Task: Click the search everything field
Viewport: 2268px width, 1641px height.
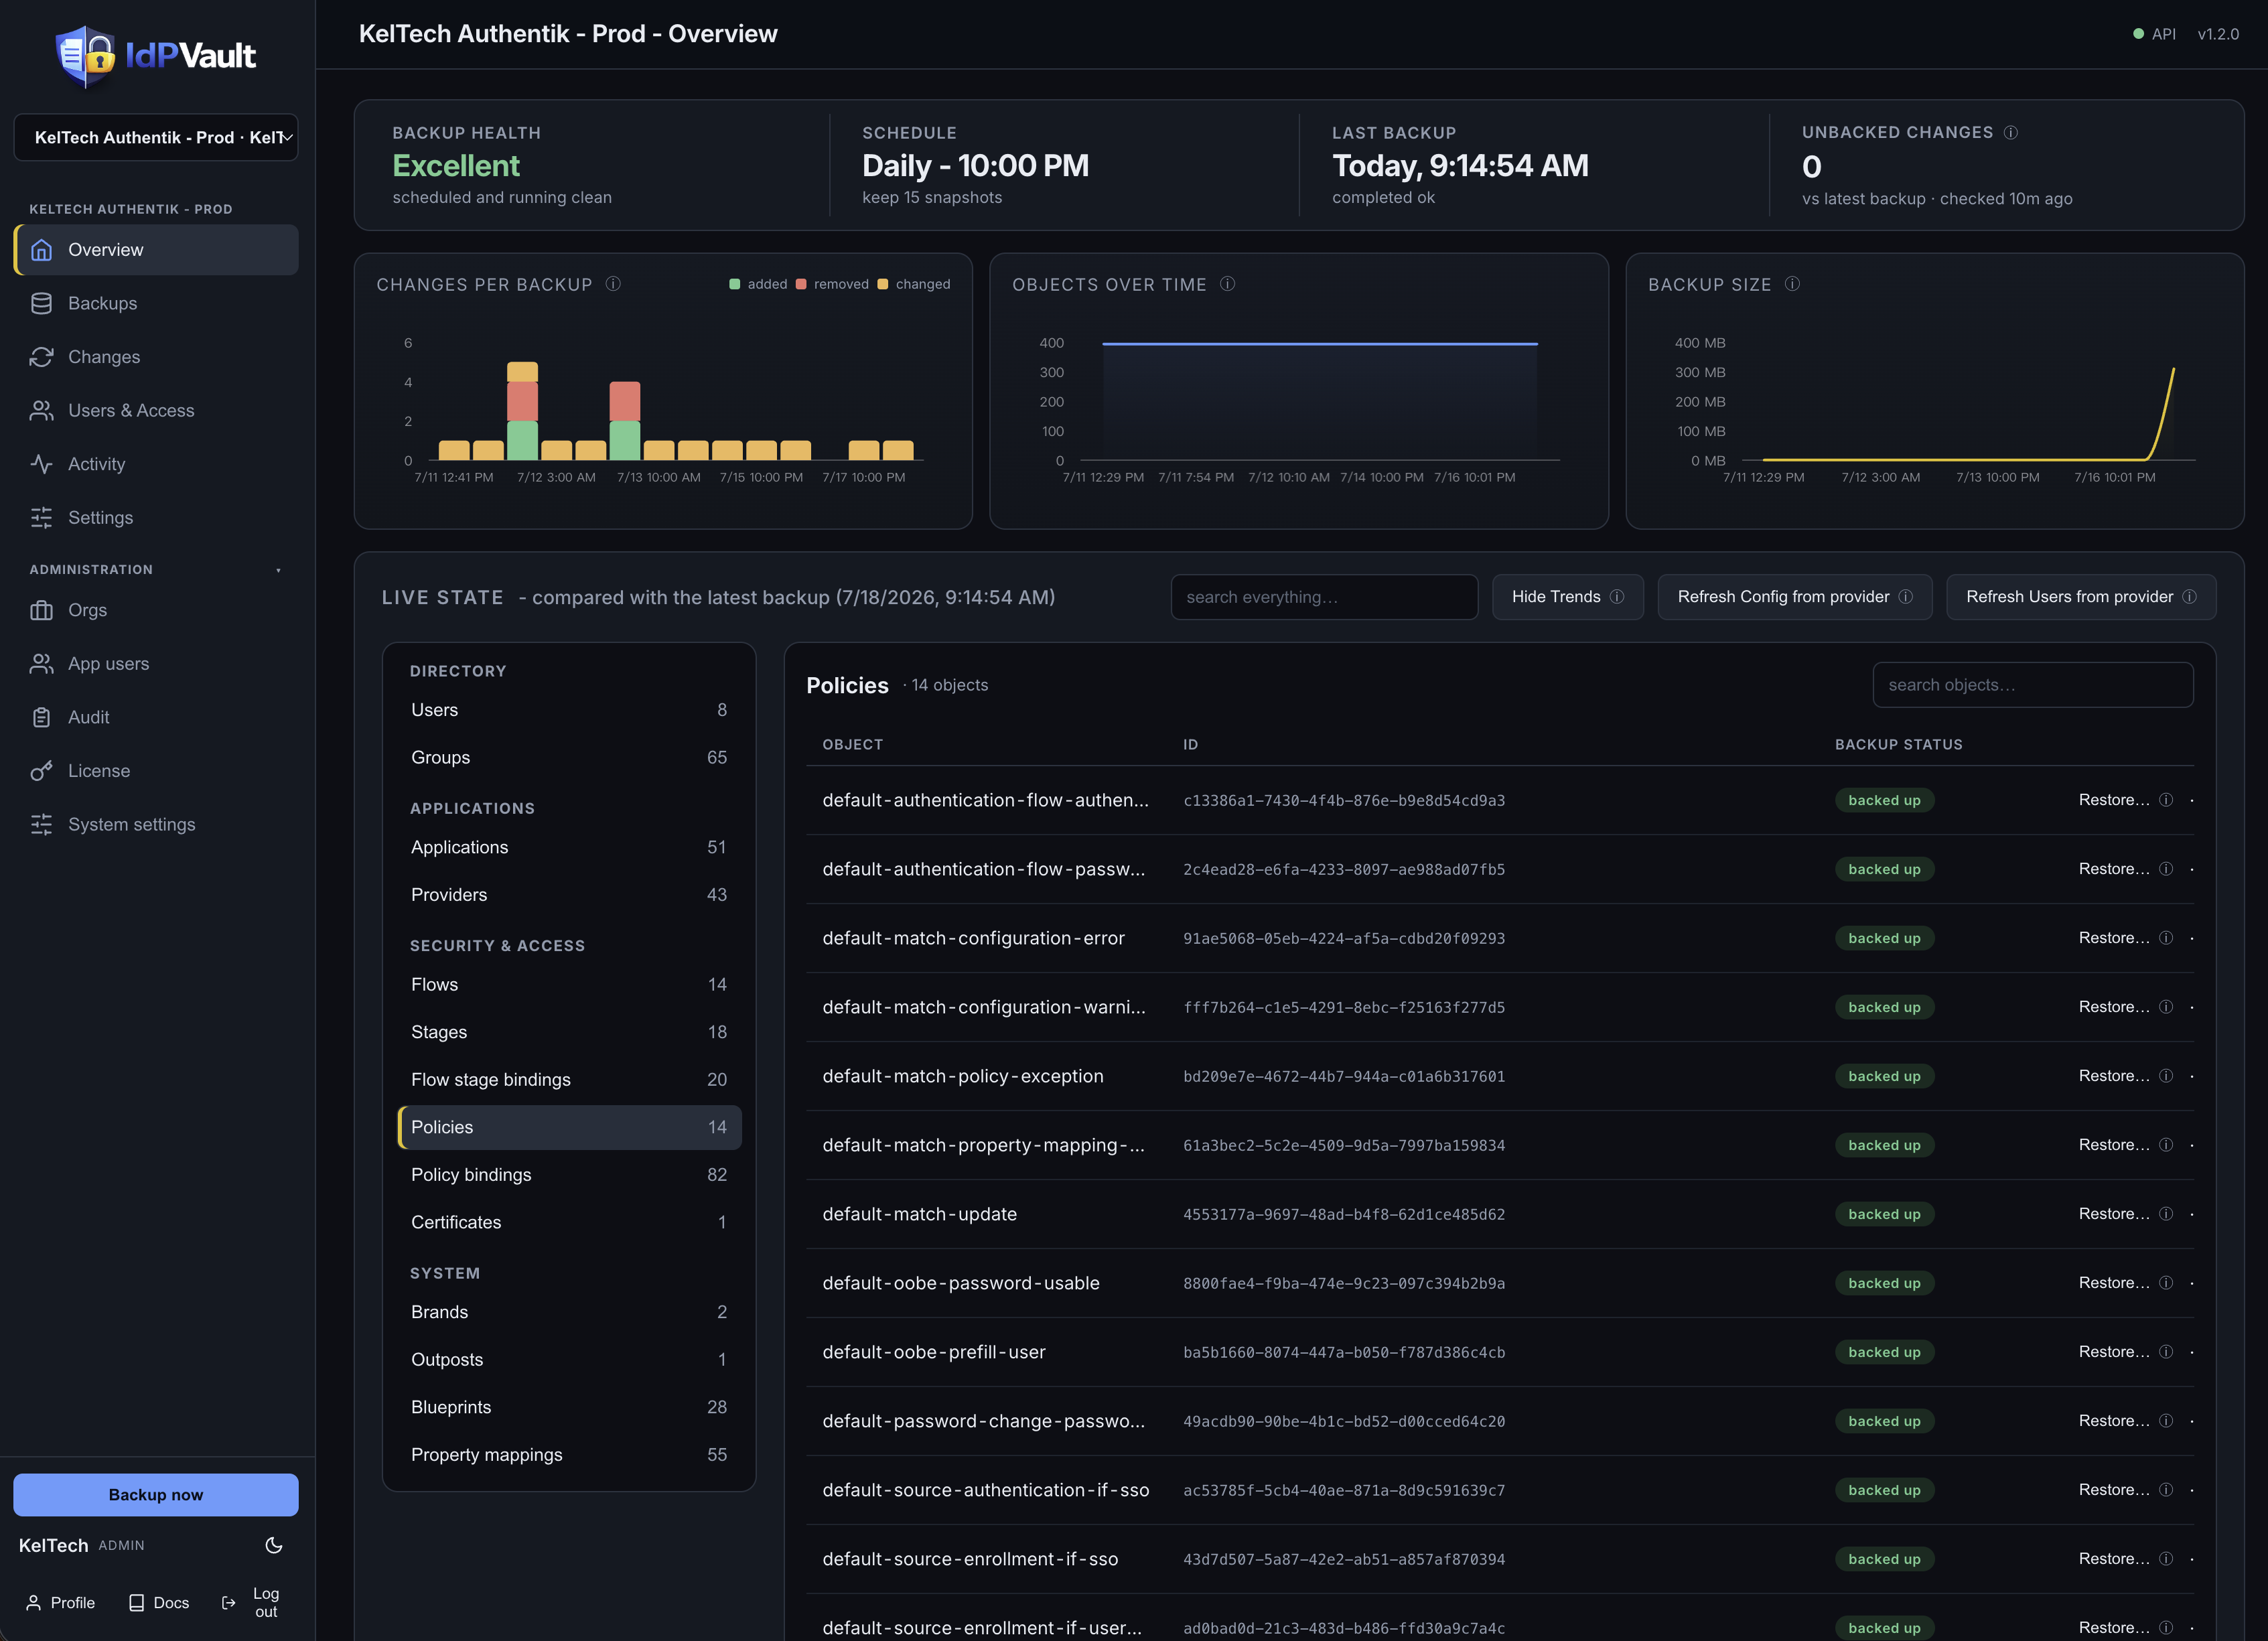Action: (1324, 597)
